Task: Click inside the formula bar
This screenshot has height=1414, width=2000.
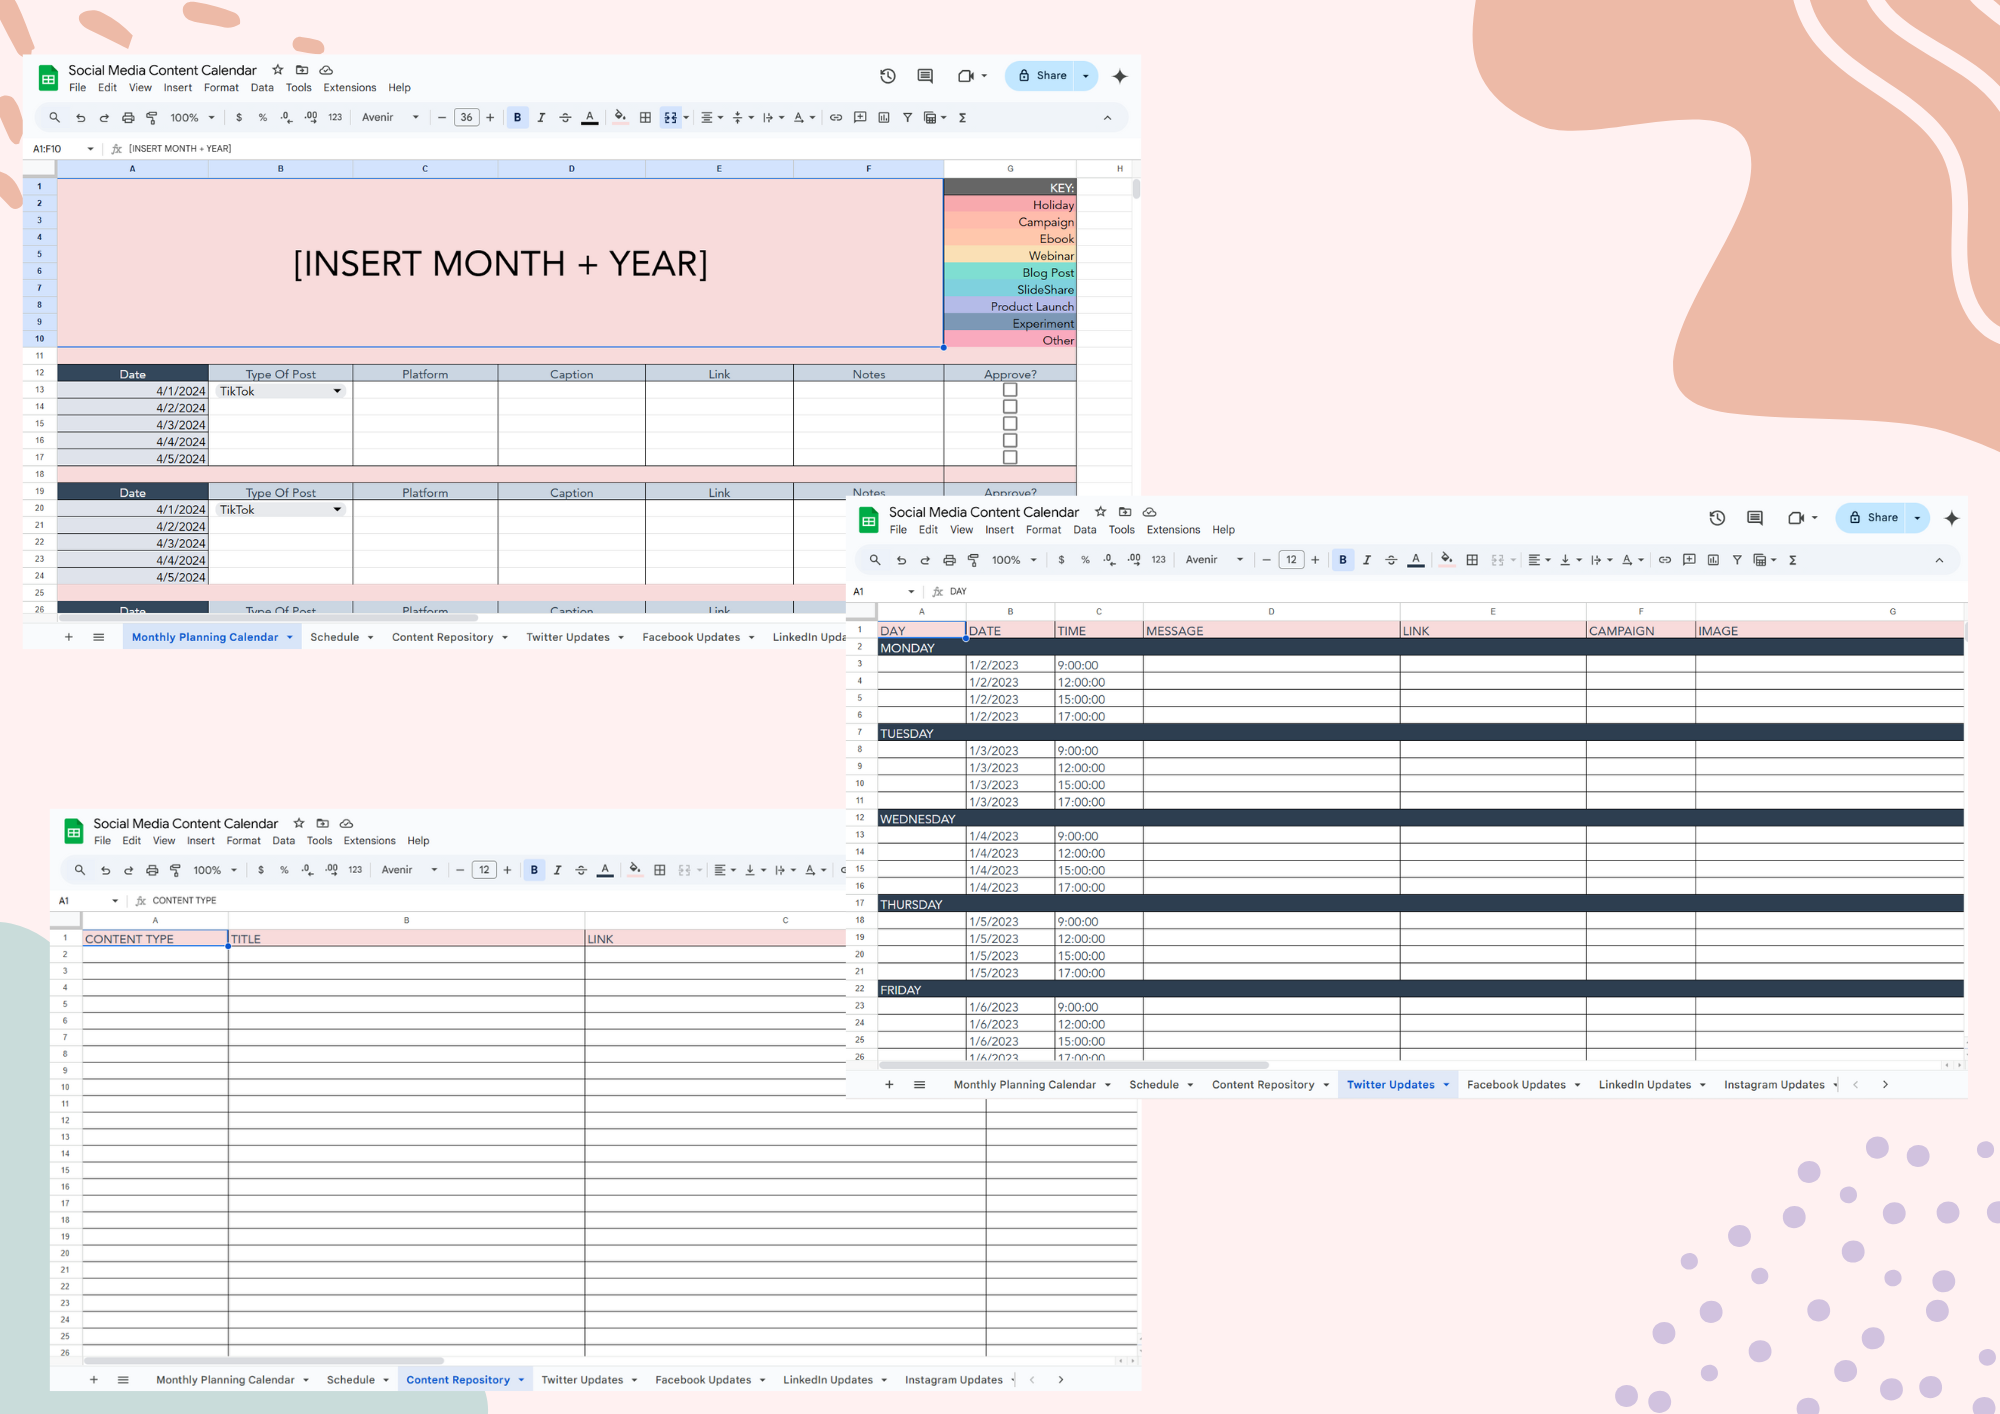Action: (x=400, y=148)
